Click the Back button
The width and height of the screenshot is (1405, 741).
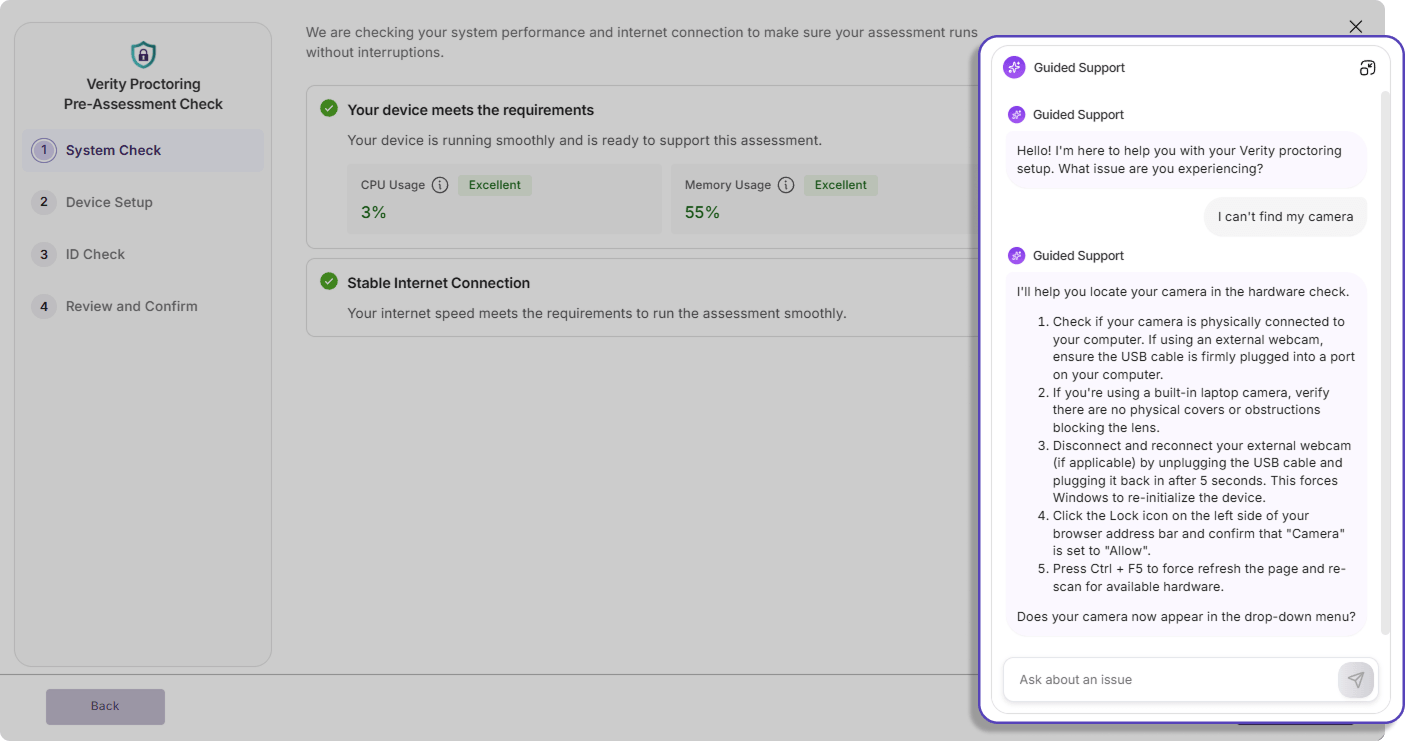point(105,706)
